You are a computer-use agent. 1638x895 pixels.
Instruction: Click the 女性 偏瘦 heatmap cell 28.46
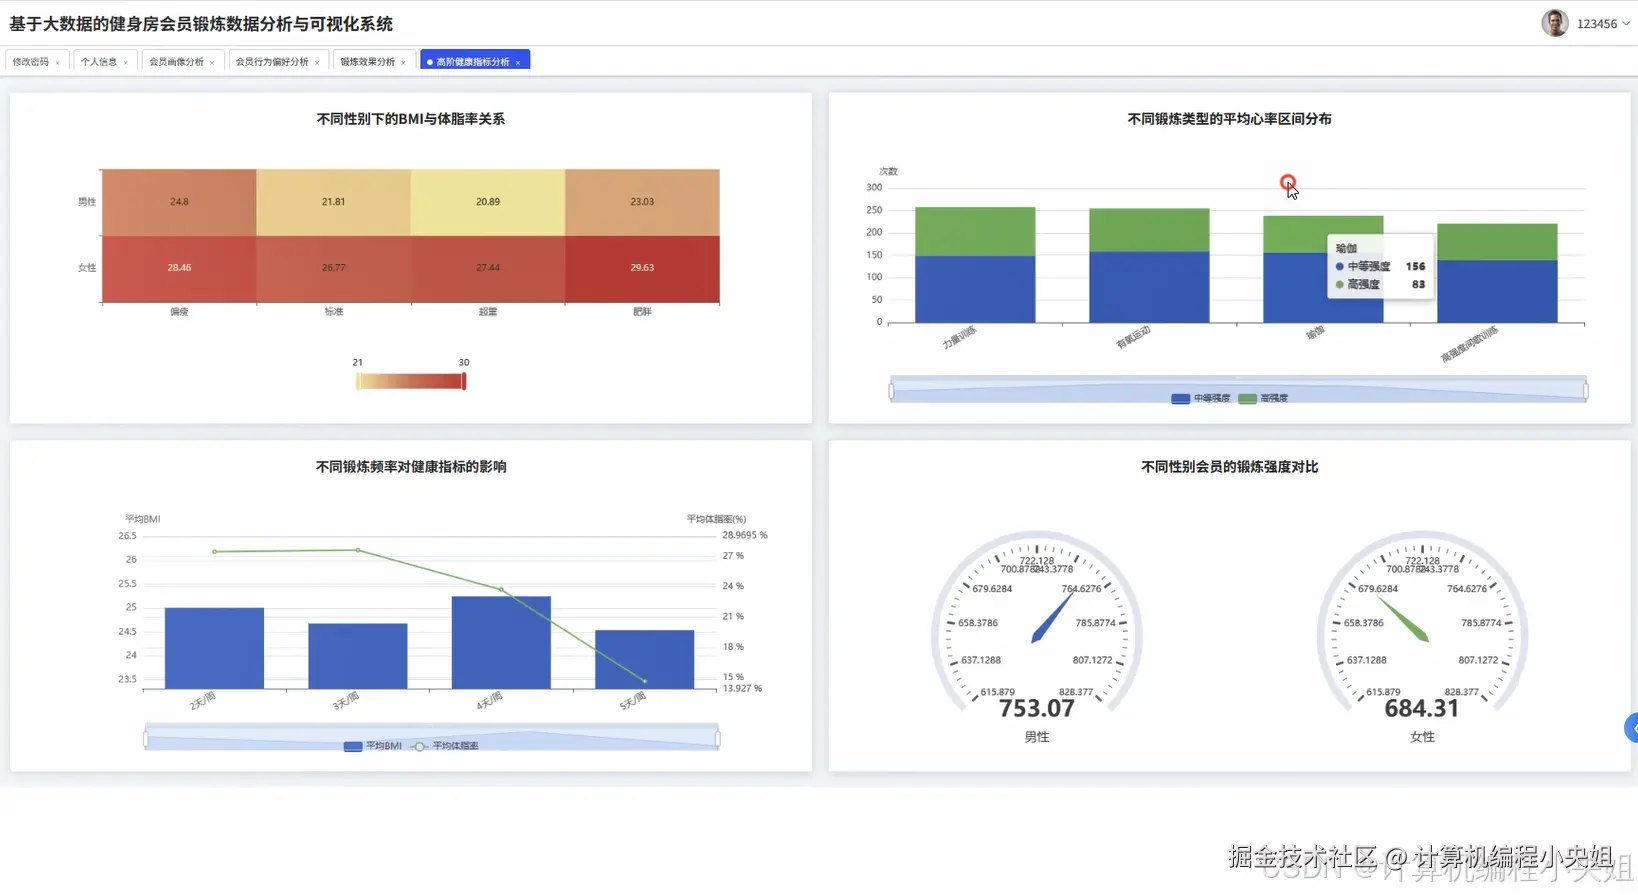click(x=179, y=268)
